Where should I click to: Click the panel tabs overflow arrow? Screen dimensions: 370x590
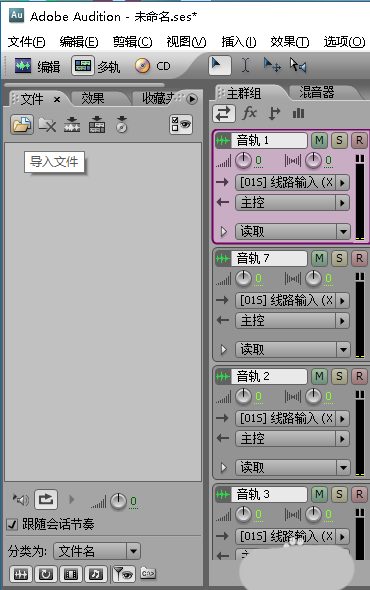(x=192, y=99)
